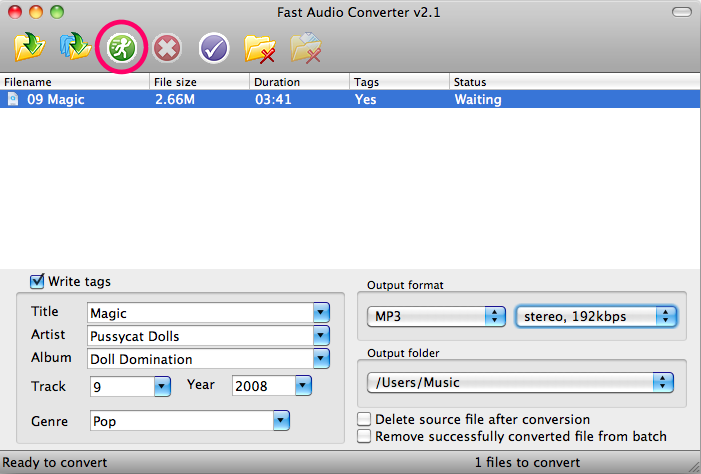The height and width of the screenshot is (474, 701).
Task: Click the add files folder icon
Action: pos(30,47)
